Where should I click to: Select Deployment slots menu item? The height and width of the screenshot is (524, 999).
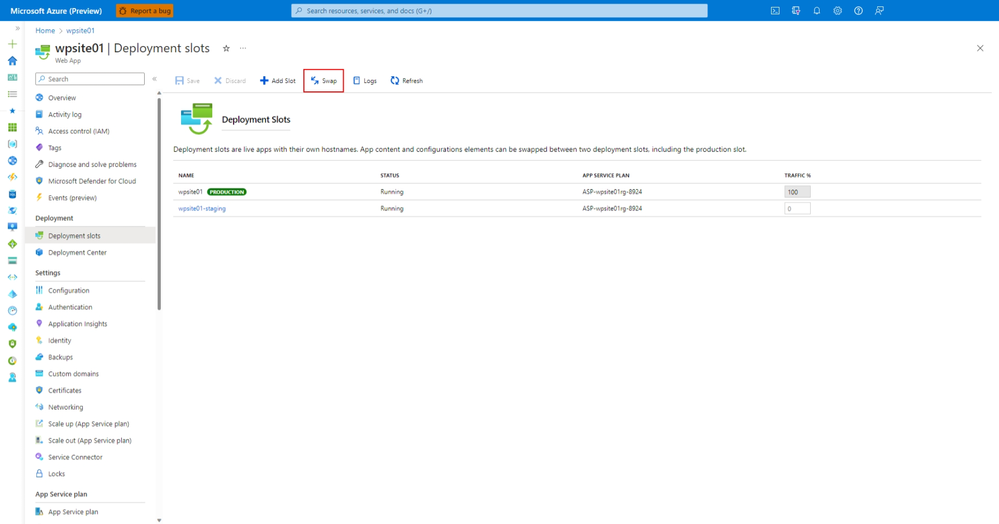(x=90, y=236)
